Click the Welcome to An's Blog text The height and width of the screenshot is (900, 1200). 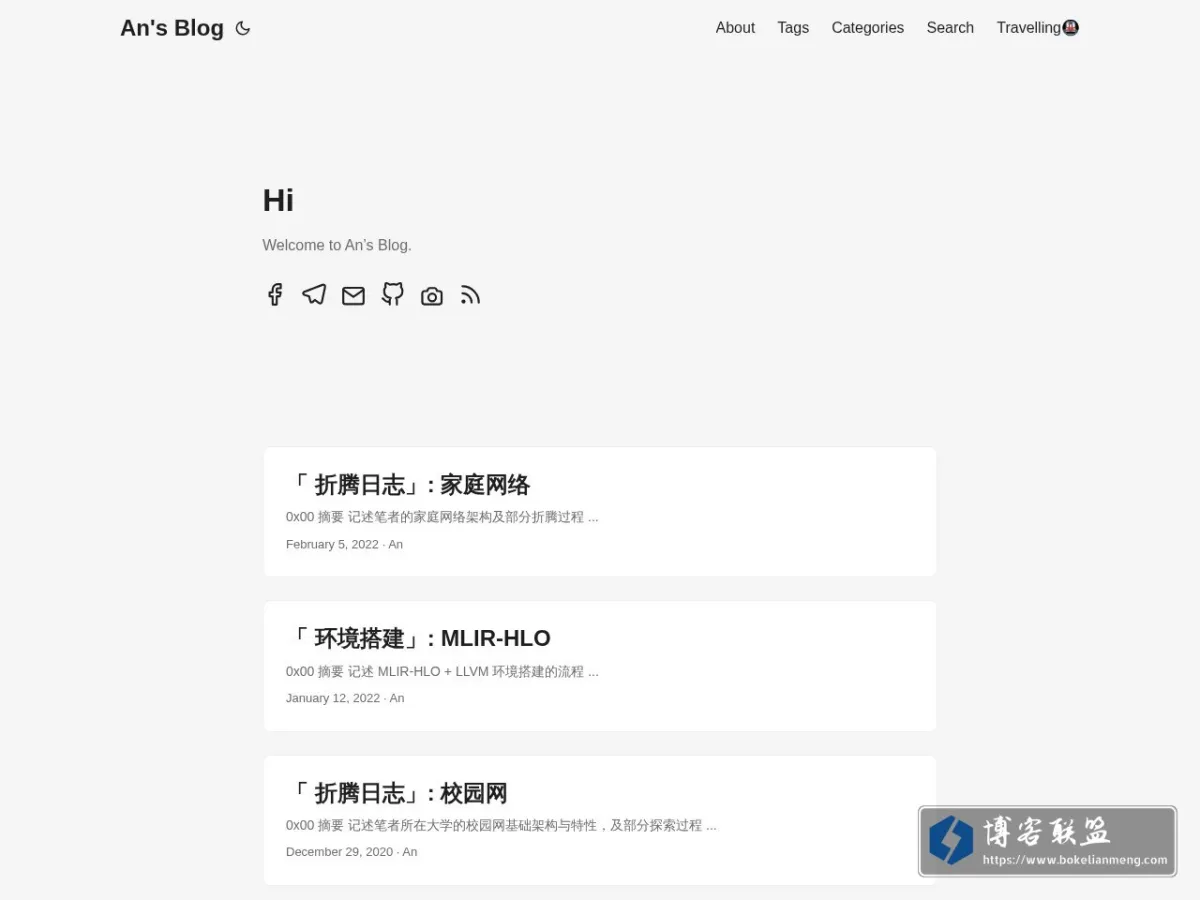click(x=337, y=245)
